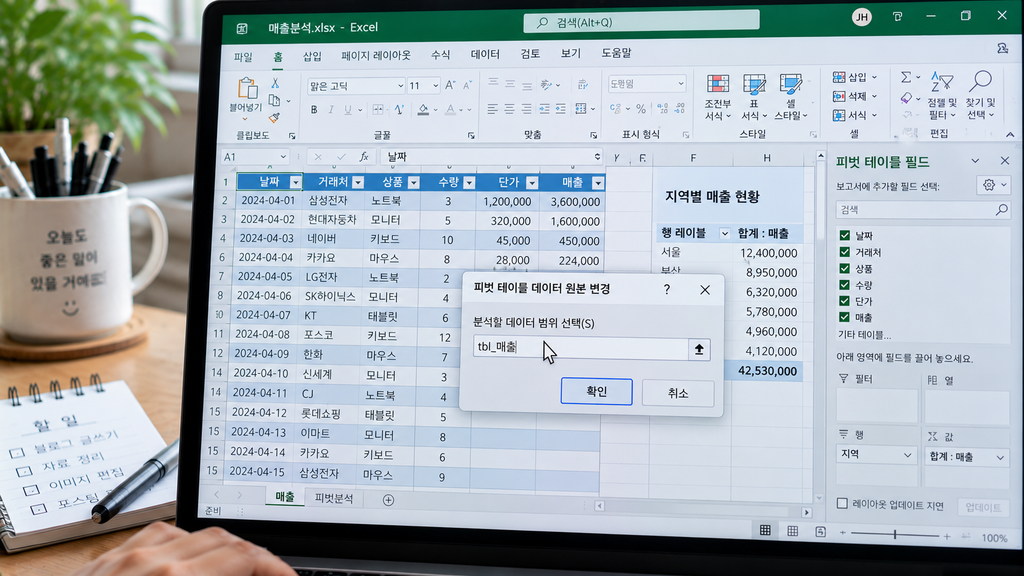Switch to Normal view in status bar

point(765,530)
